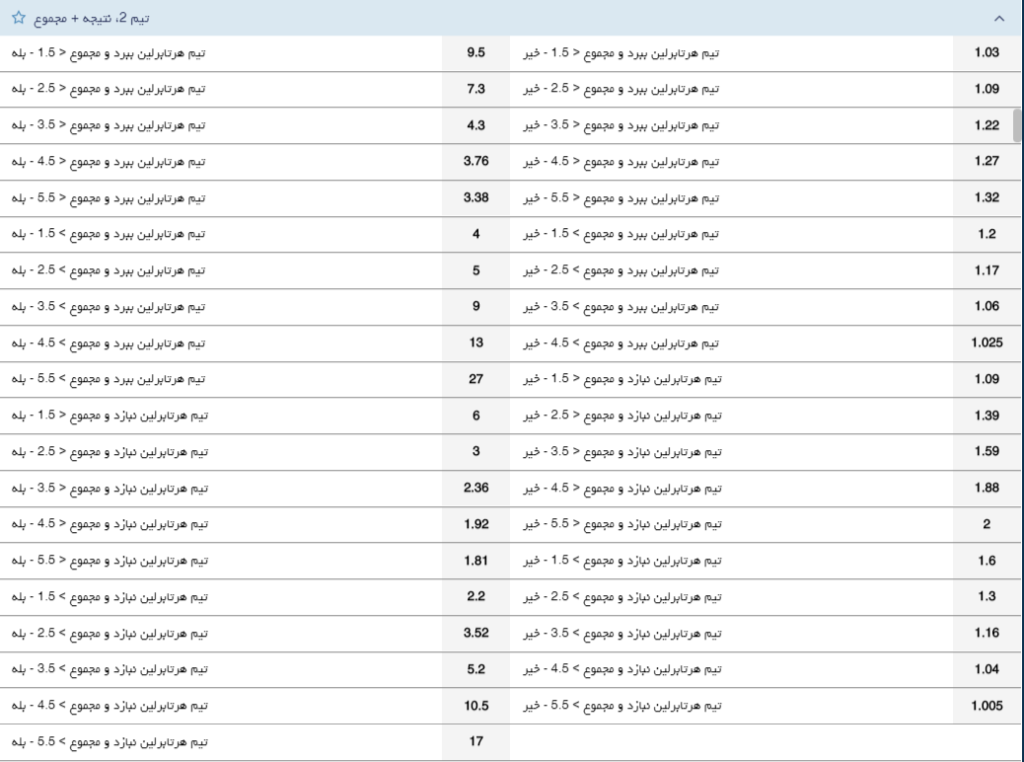The height and width of the screenshot is (762, 1024).
Task: Select the 1.59 odds button
Action: (986, 451)
